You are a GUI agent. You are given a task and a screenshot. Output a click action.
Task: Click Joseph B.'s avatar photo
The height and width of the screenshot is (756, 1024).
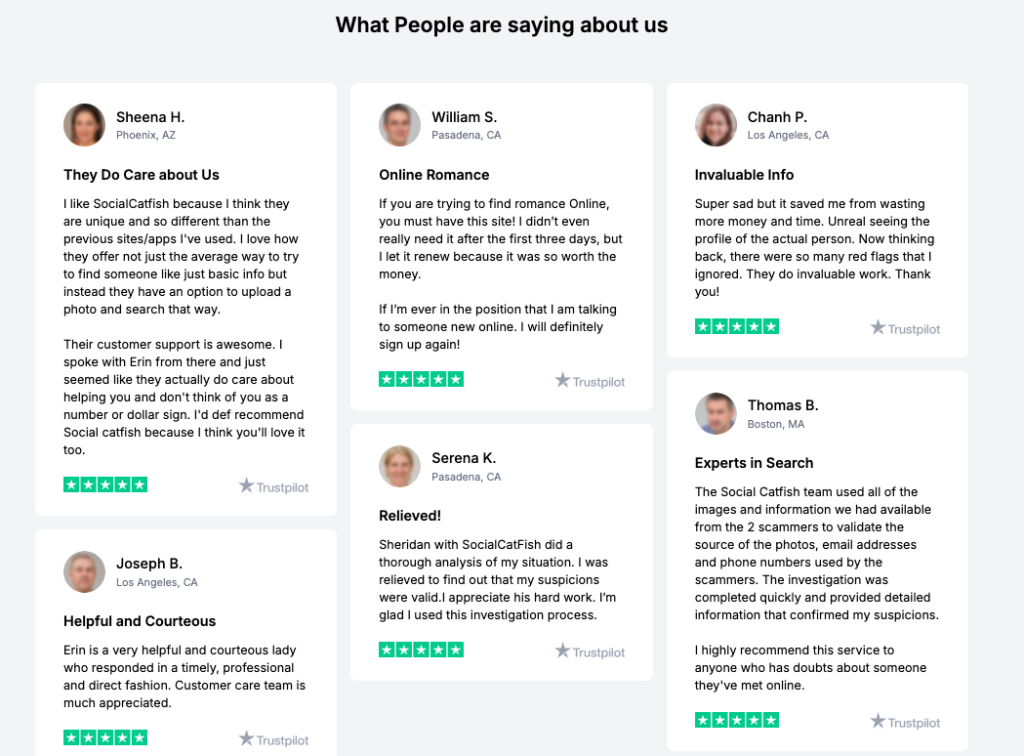[84, 572]
